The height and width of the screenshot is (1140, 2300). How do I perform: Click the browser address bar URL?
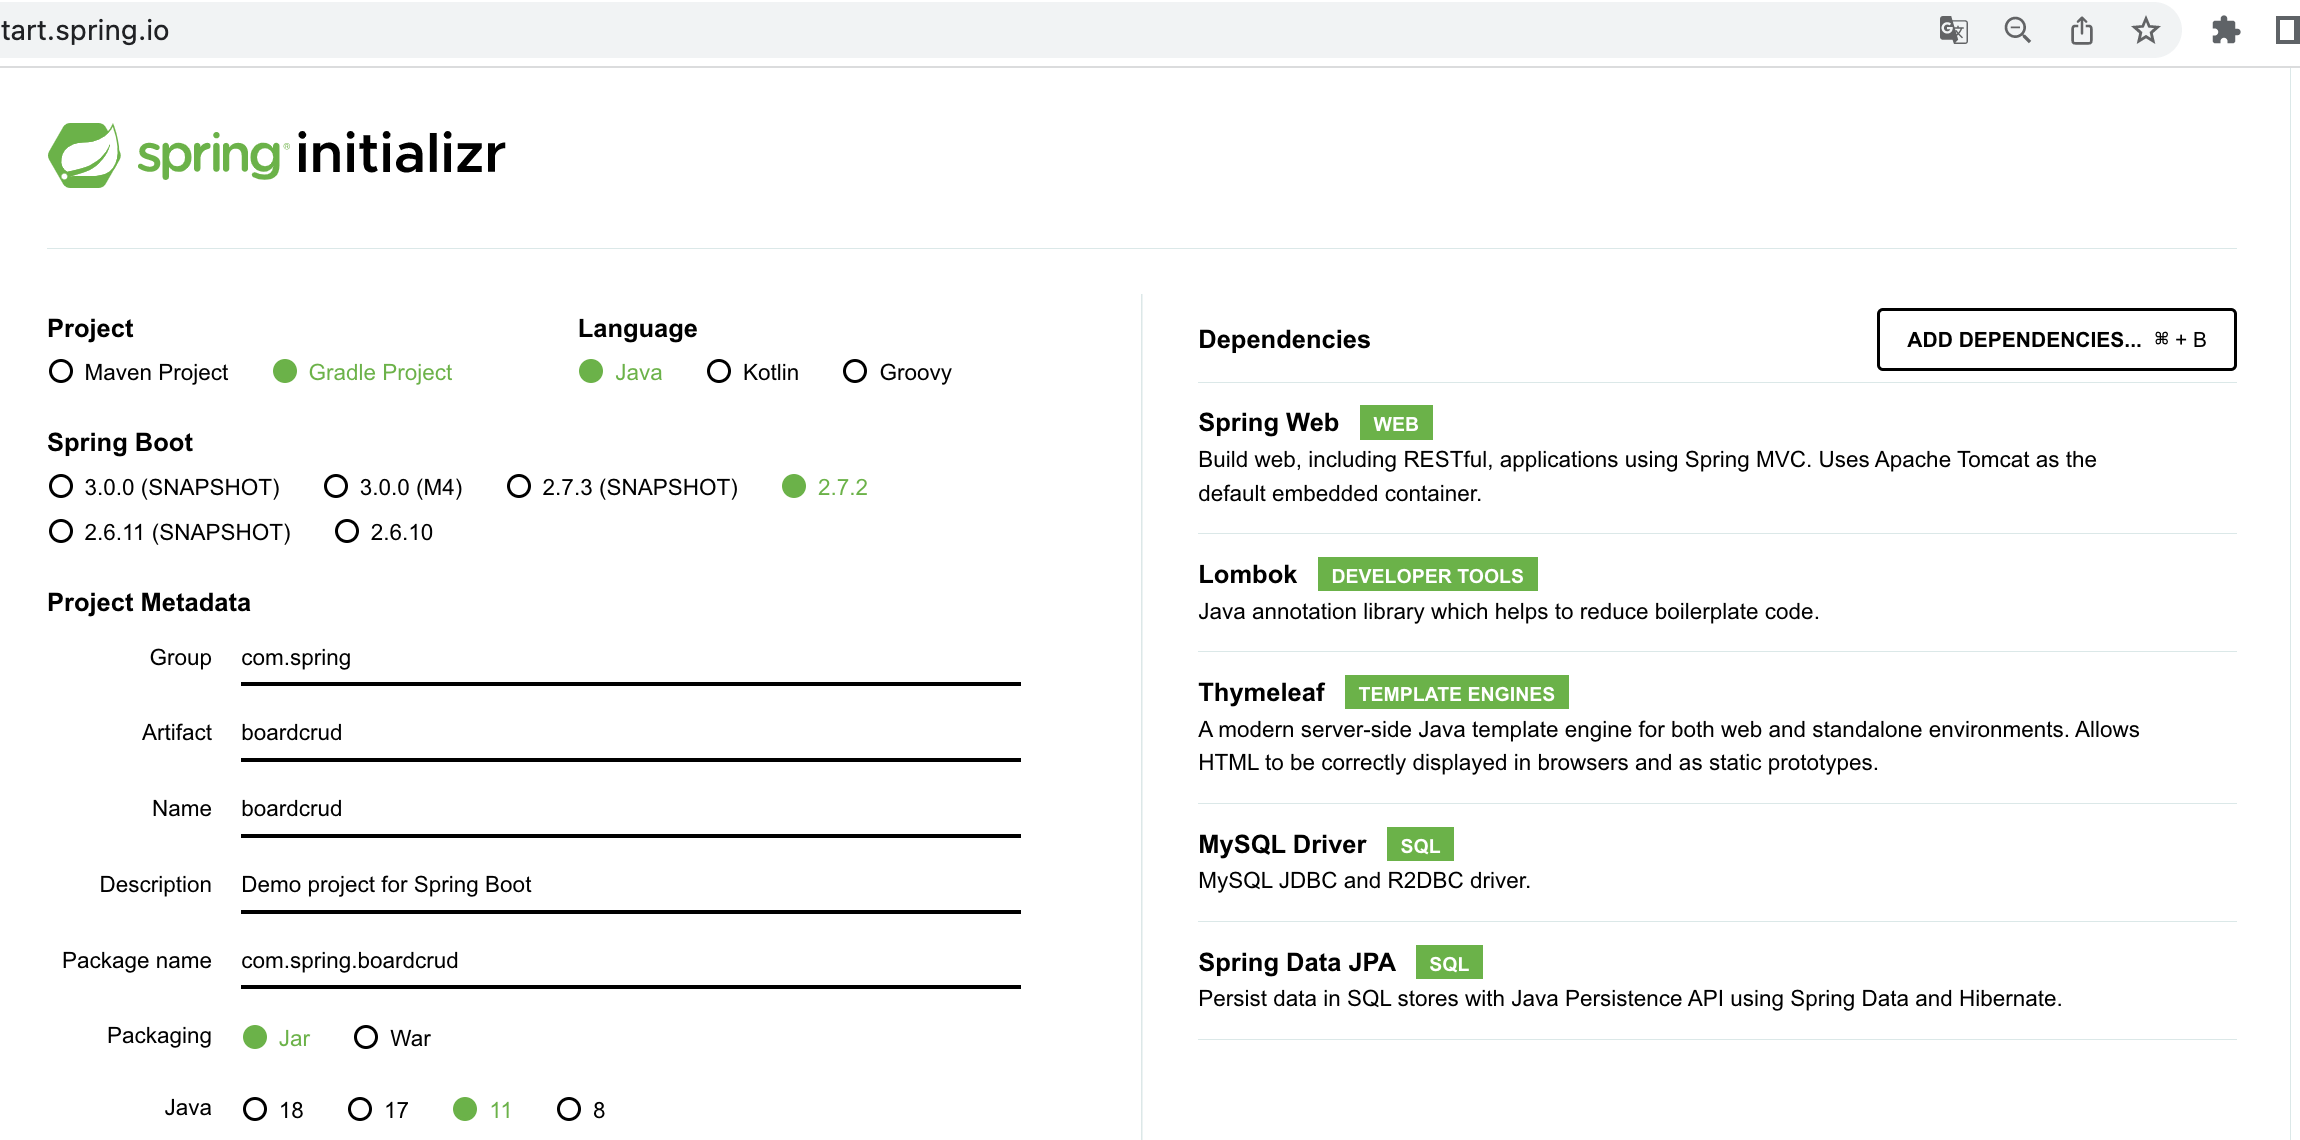(85, 30)
